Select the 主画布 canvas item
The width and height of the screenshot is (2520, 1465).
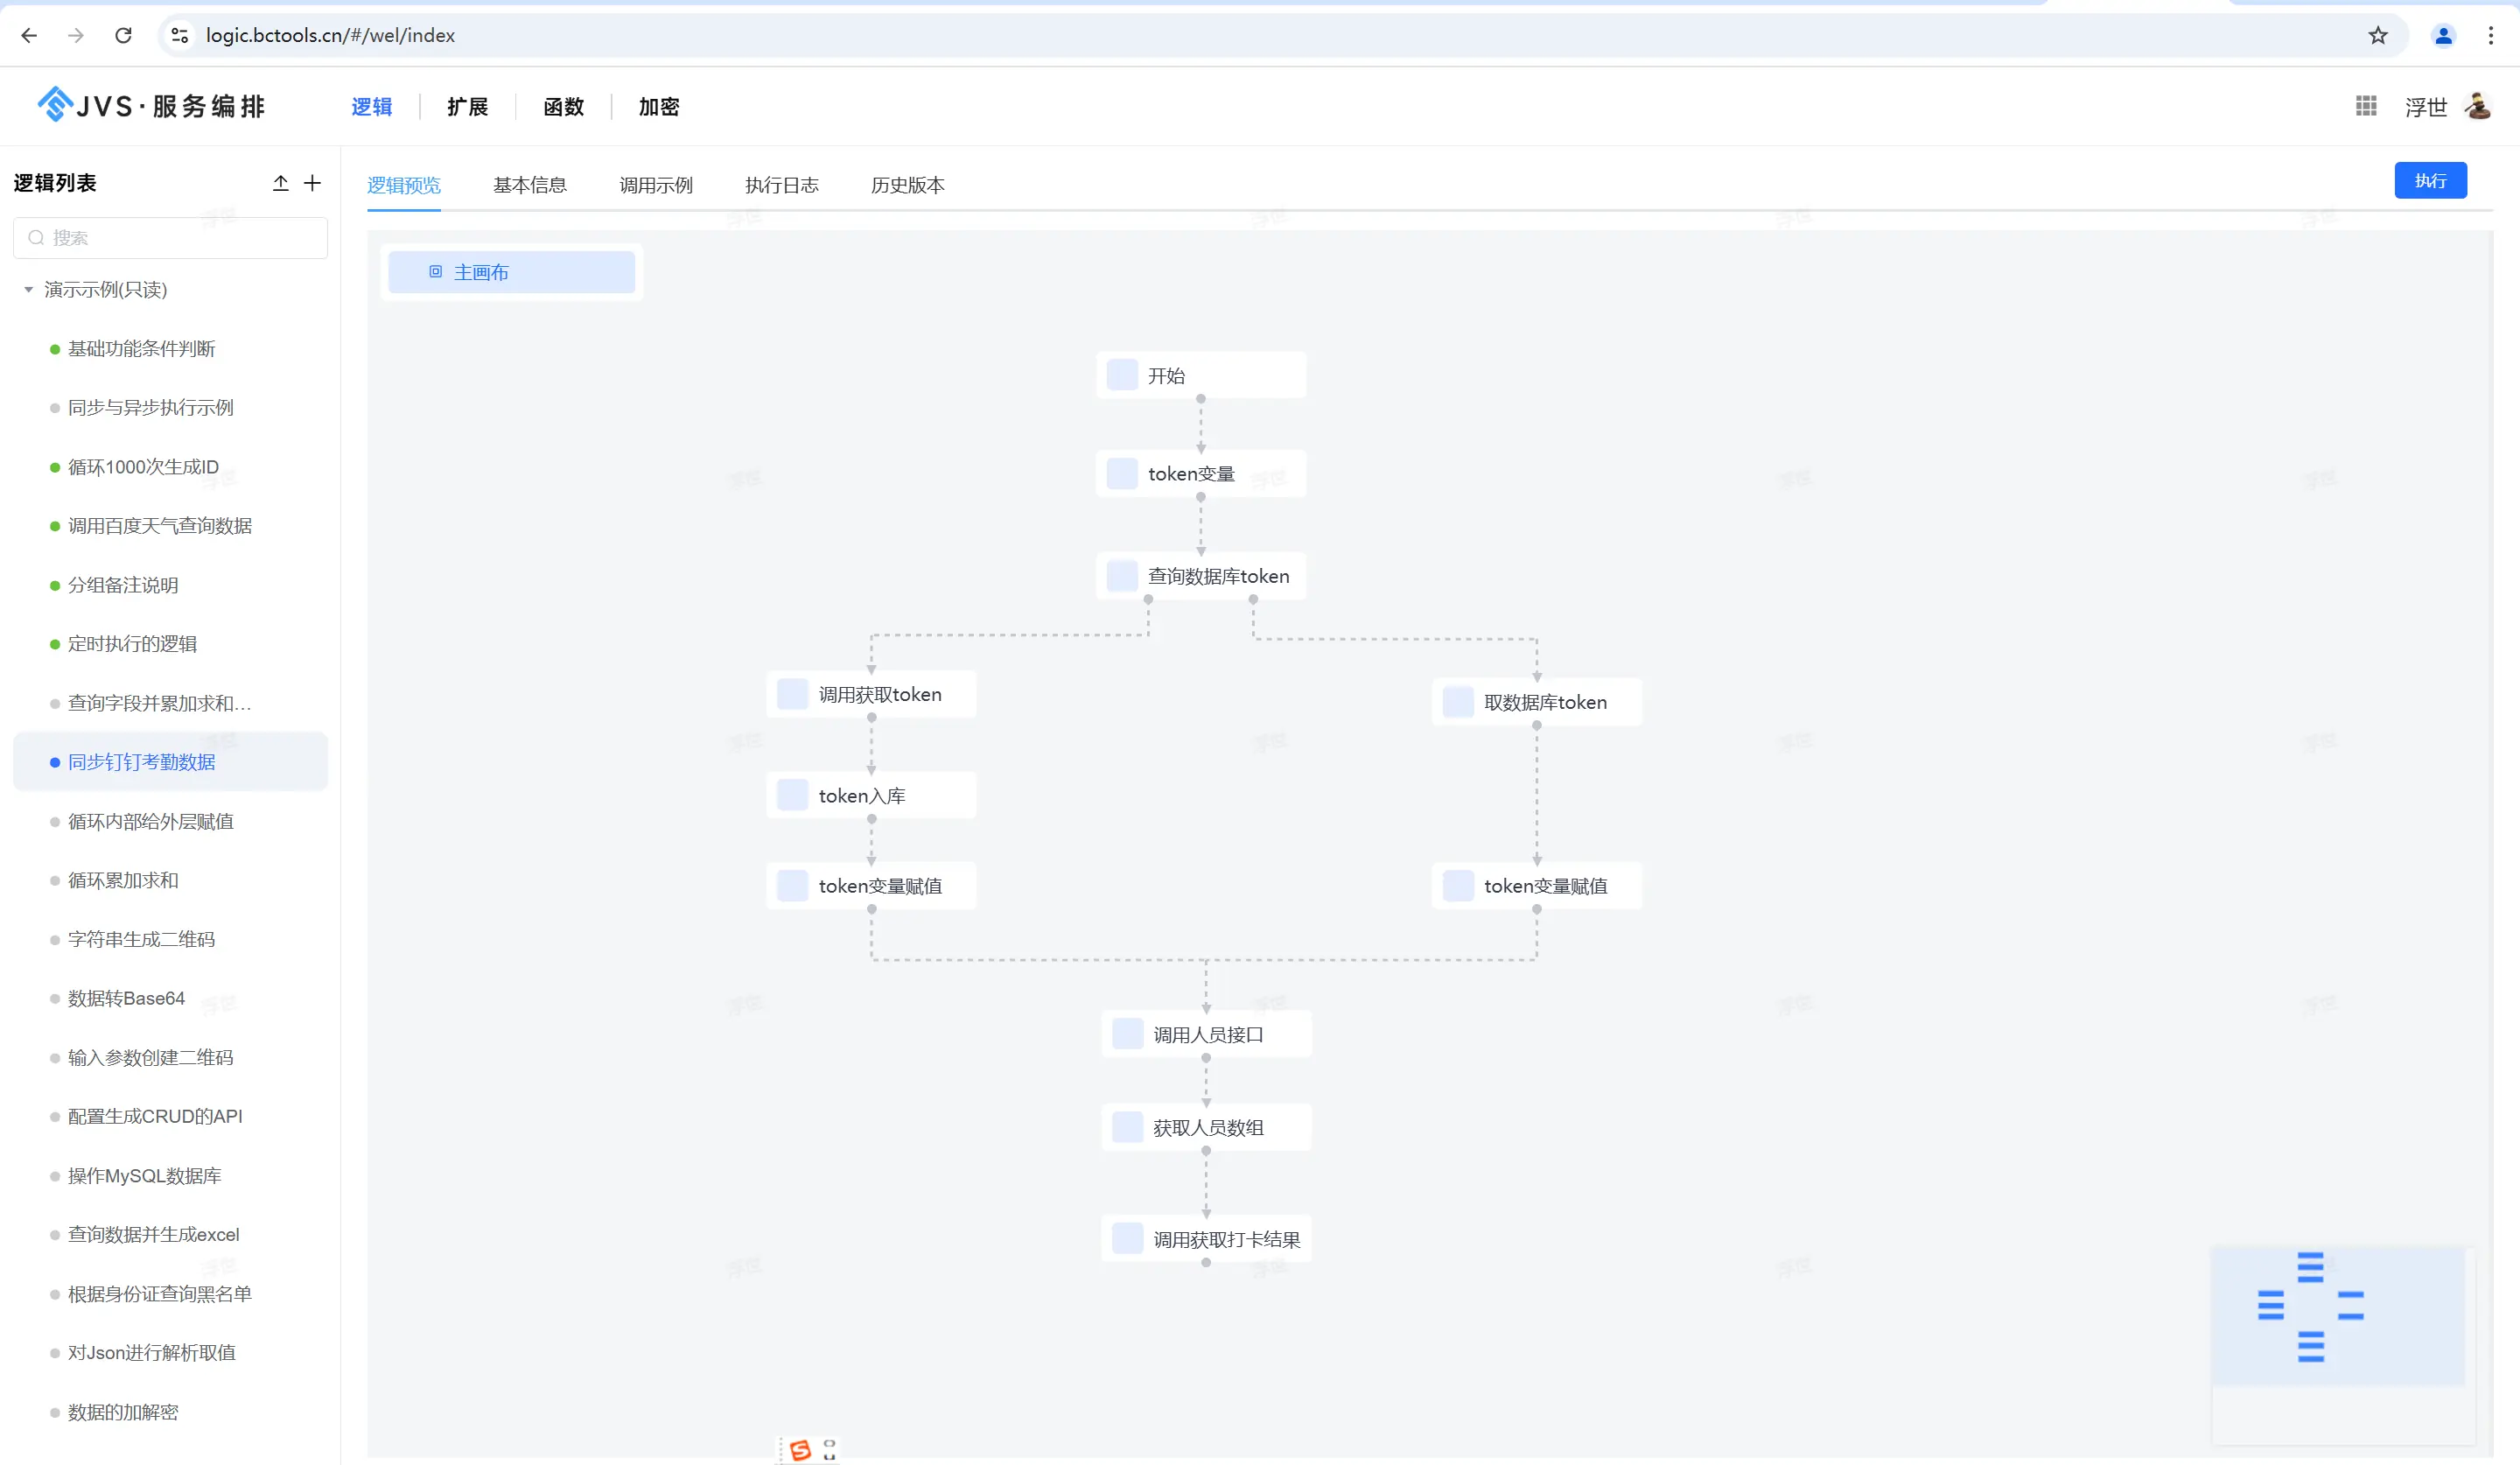511,272
